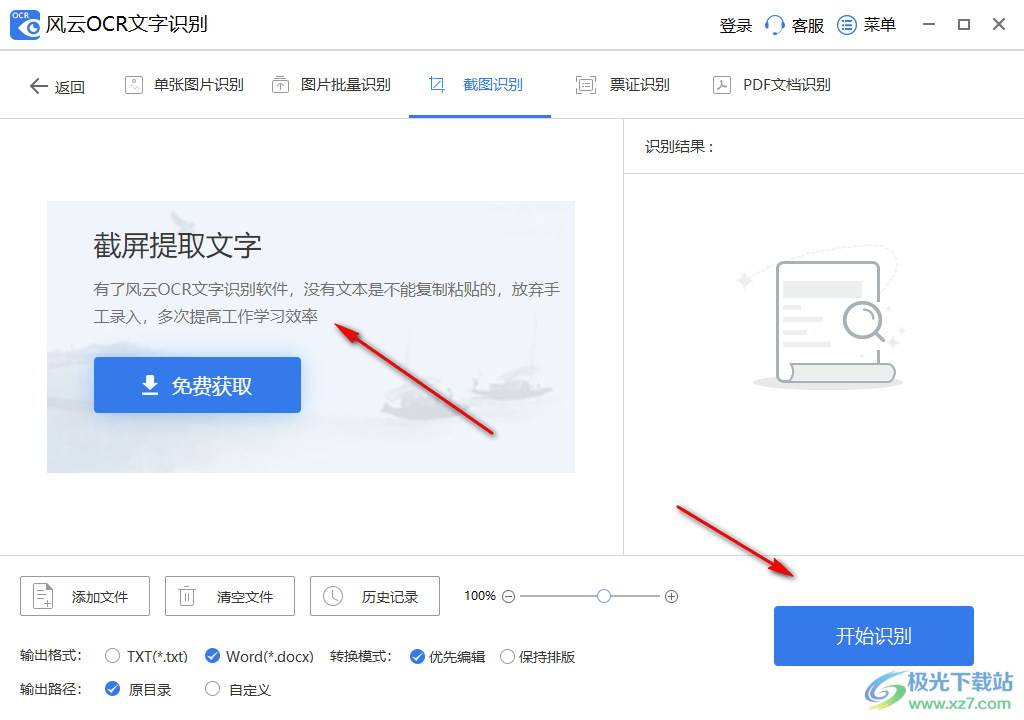The width and height of the screenshot is (1024, 720).
Task: Click the batch upload icon of 图片批量识别
Action: (x=280, y=85)
